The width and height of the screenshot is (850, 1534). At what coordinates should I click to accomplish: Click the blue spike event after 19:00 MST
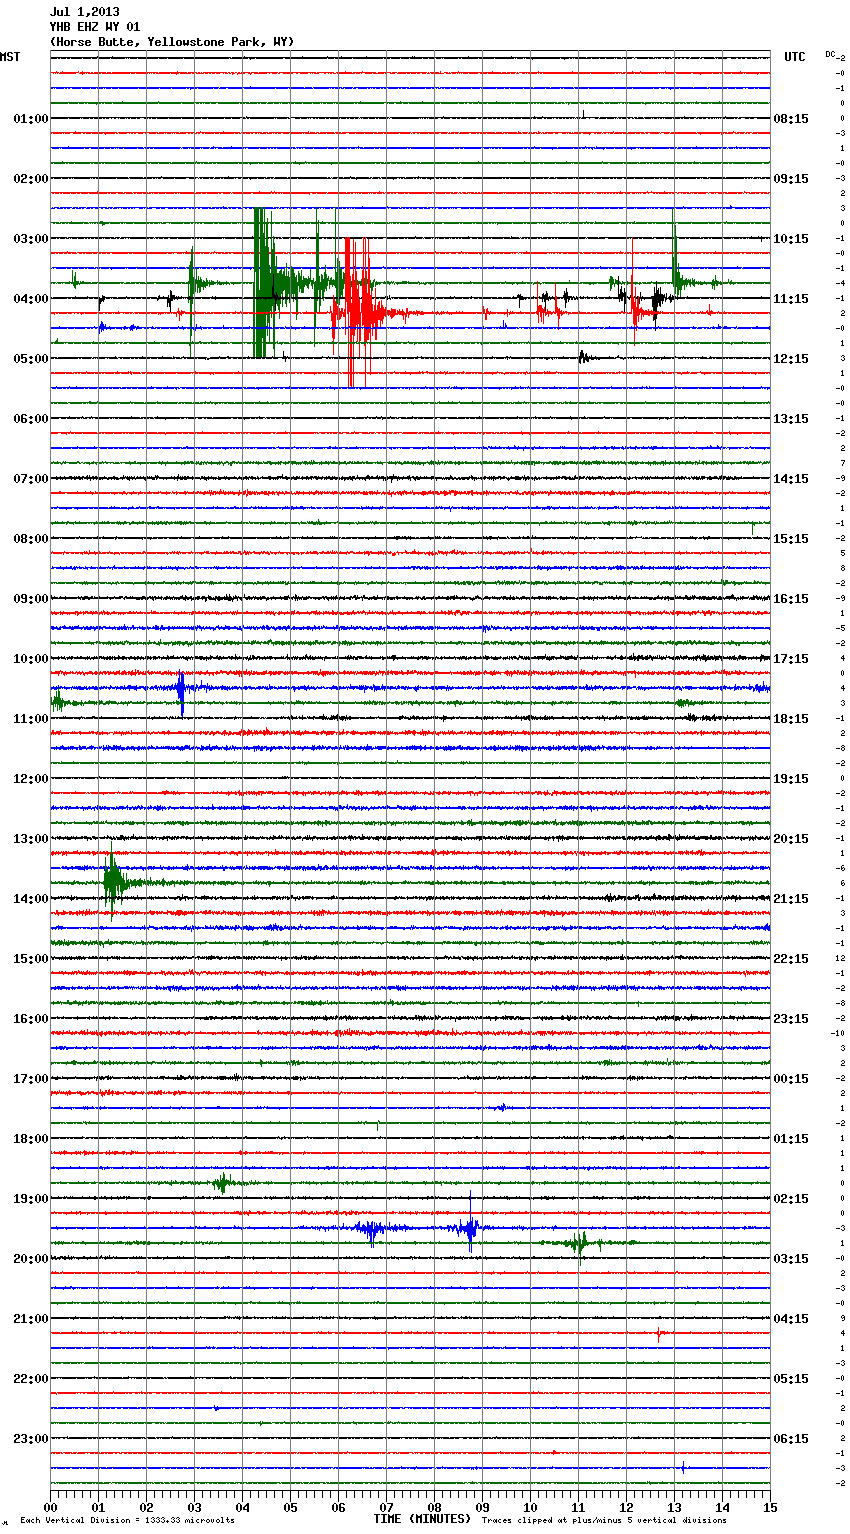pyautogui.click(x=470, y=1227)
